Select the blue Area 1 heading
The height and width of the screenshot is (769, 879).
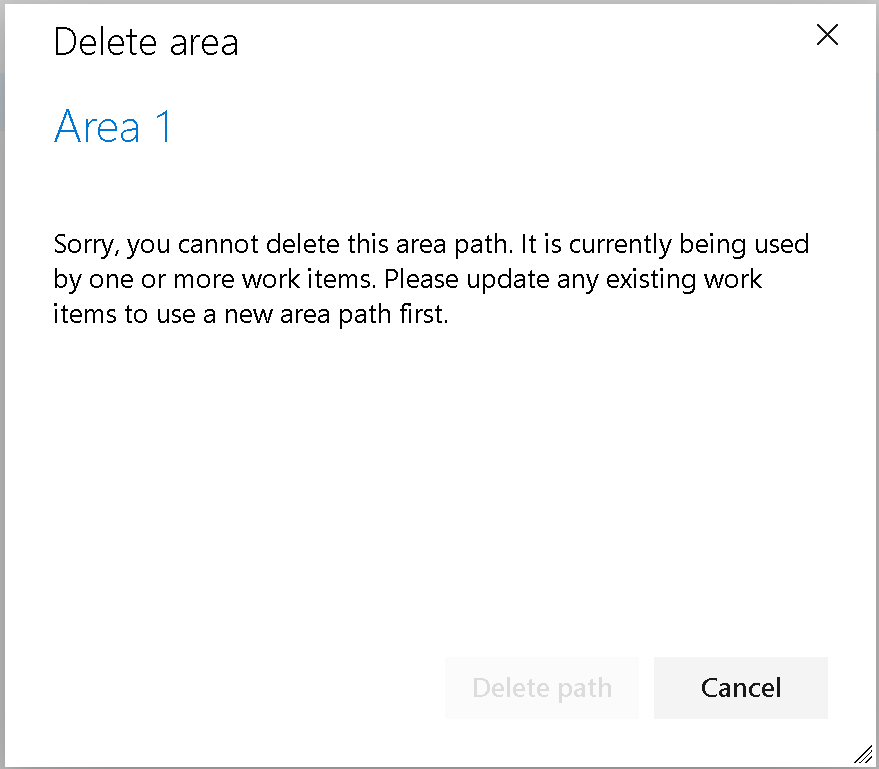(x=112, y=127)
